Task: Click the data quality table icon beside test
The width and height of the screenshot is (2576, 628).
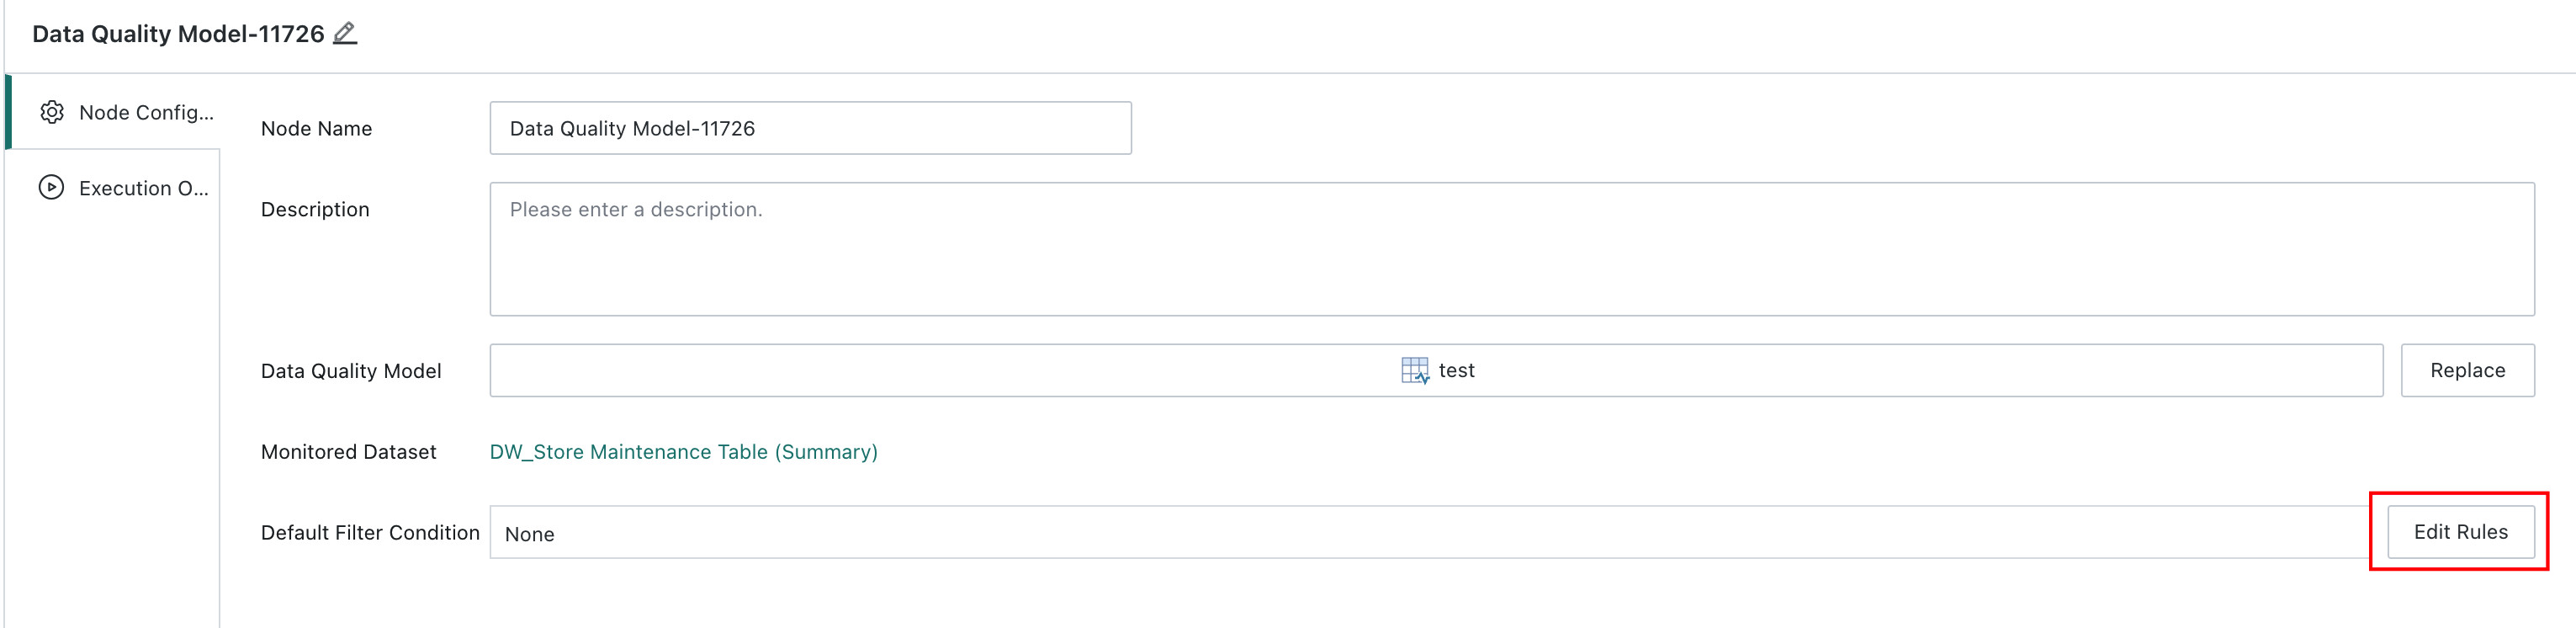Action: click(x=1415, y=371)
